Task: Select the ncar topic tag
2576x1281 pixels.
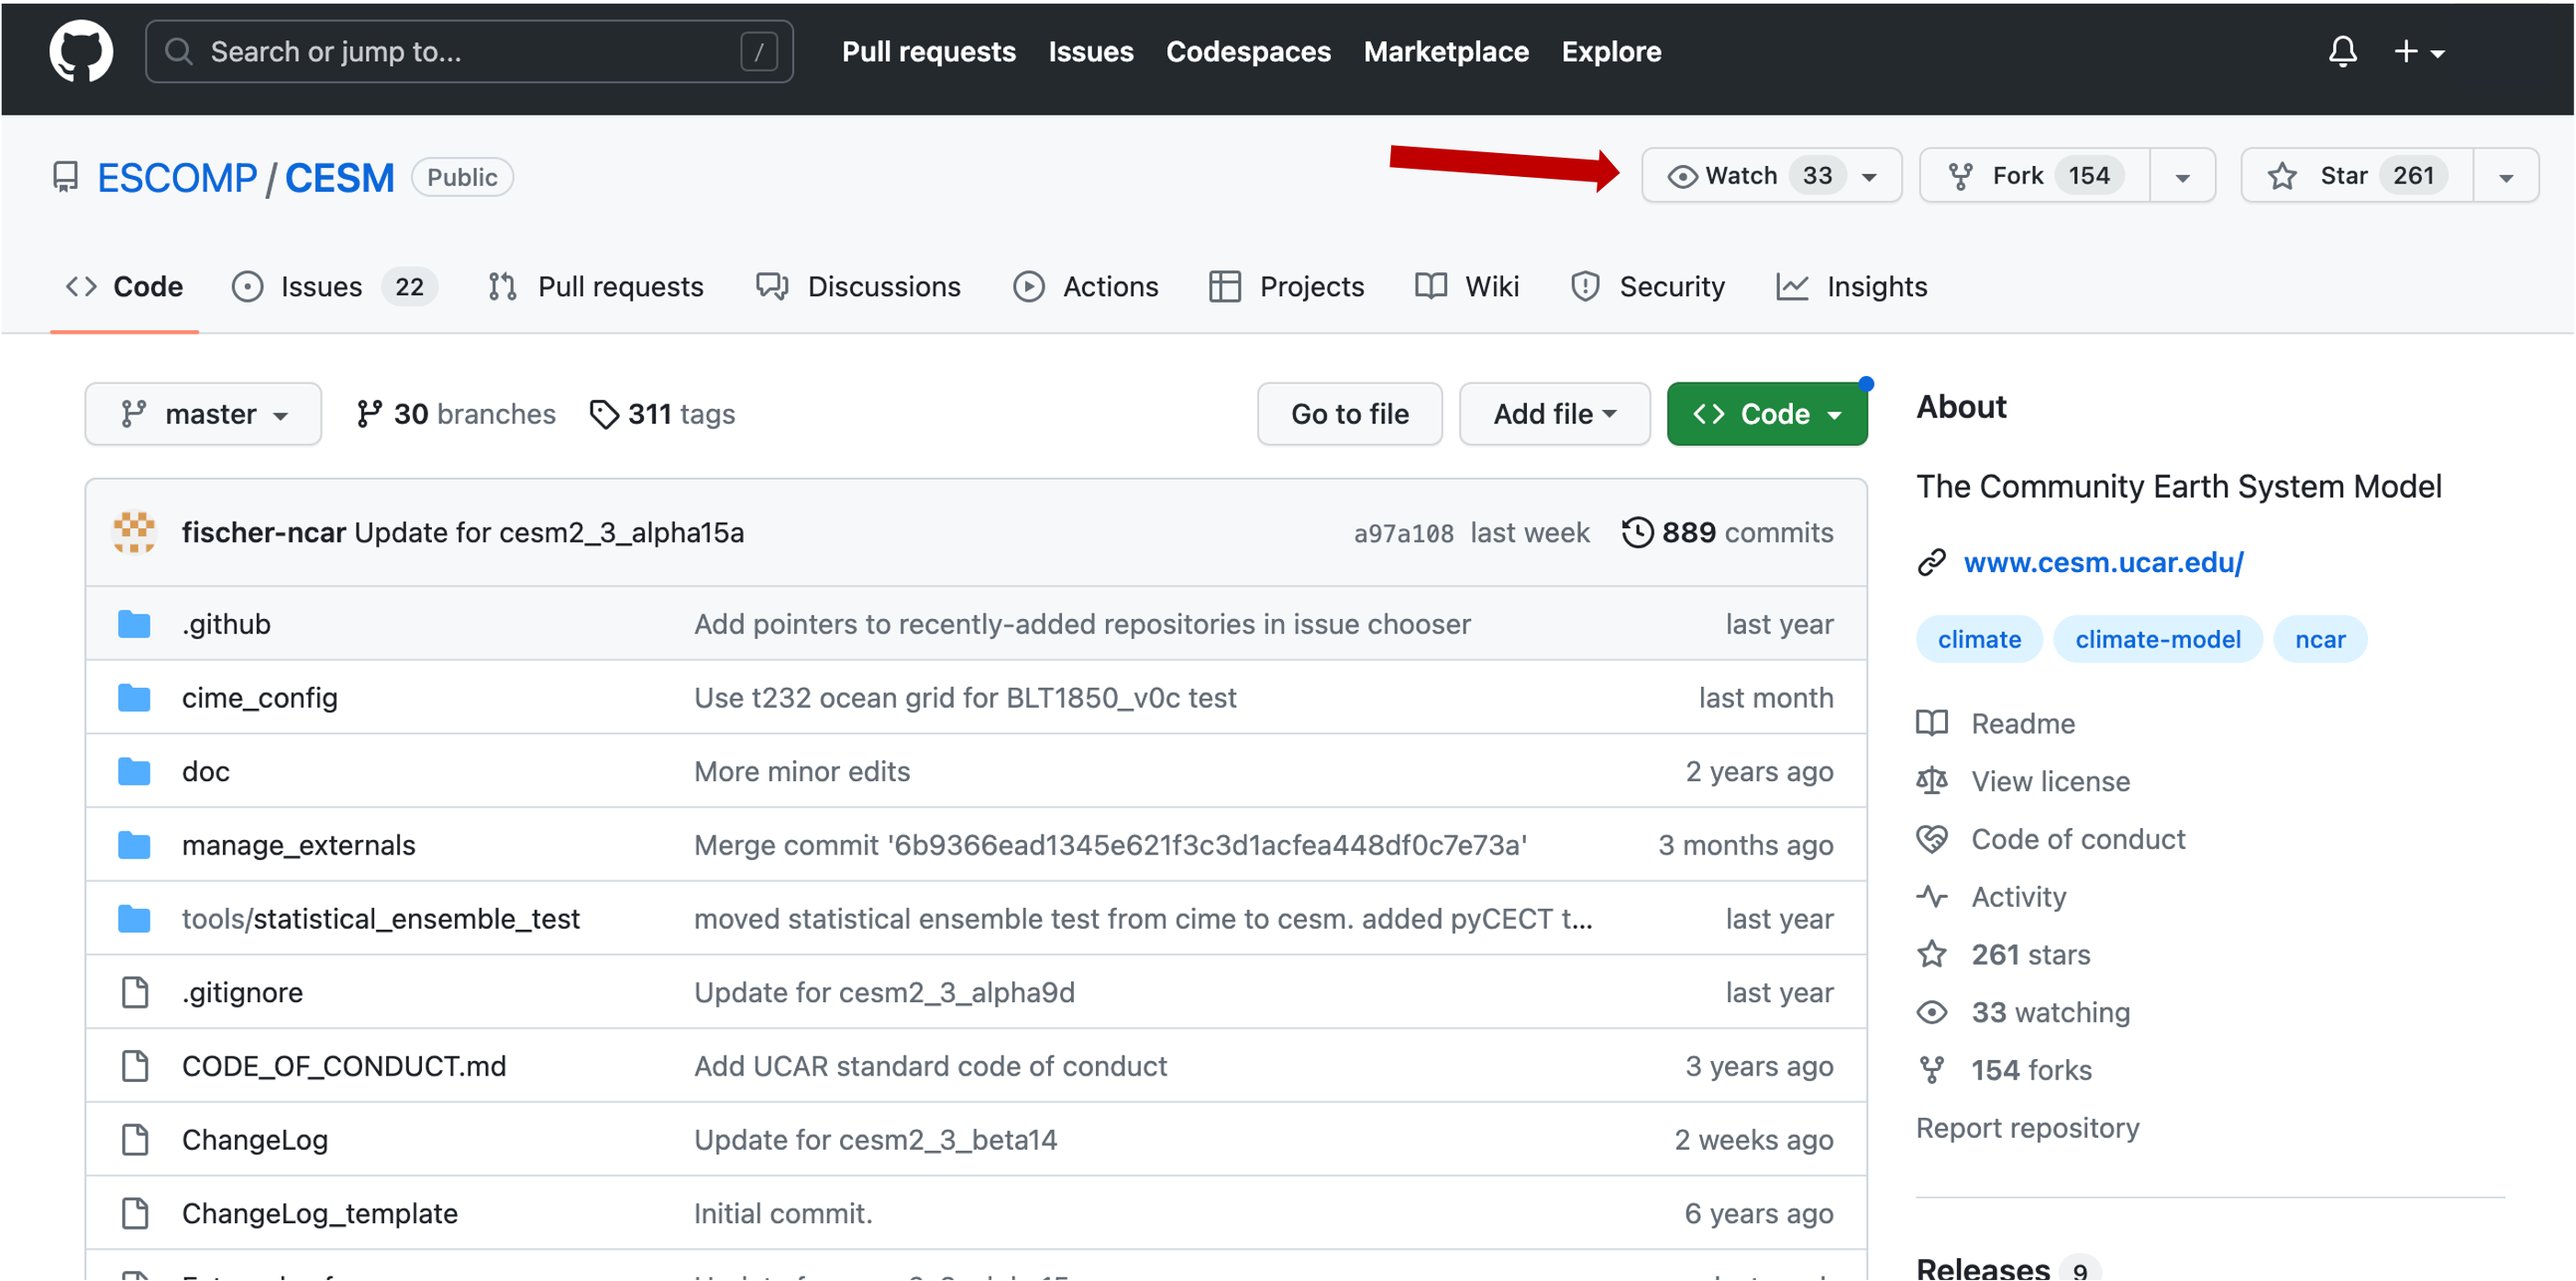Action: [2319, 639]
